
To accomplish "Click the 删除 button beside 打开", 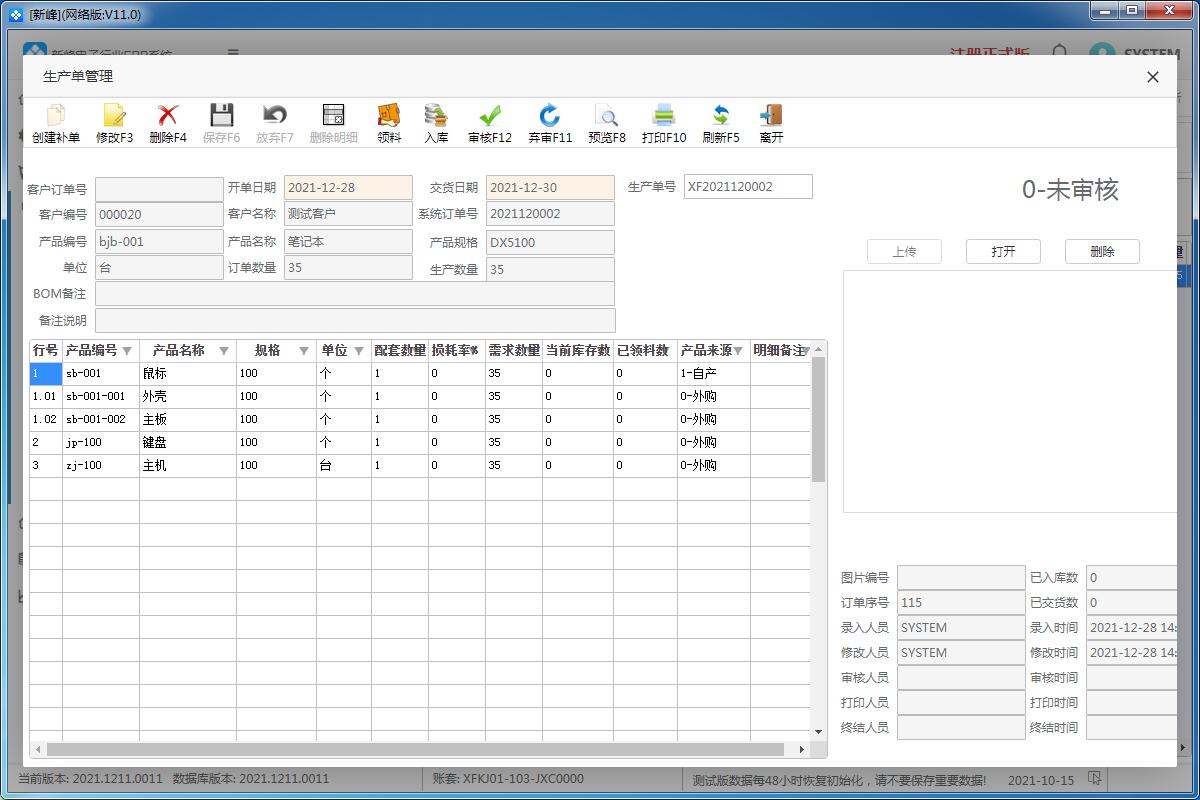I will (1102, 252).
